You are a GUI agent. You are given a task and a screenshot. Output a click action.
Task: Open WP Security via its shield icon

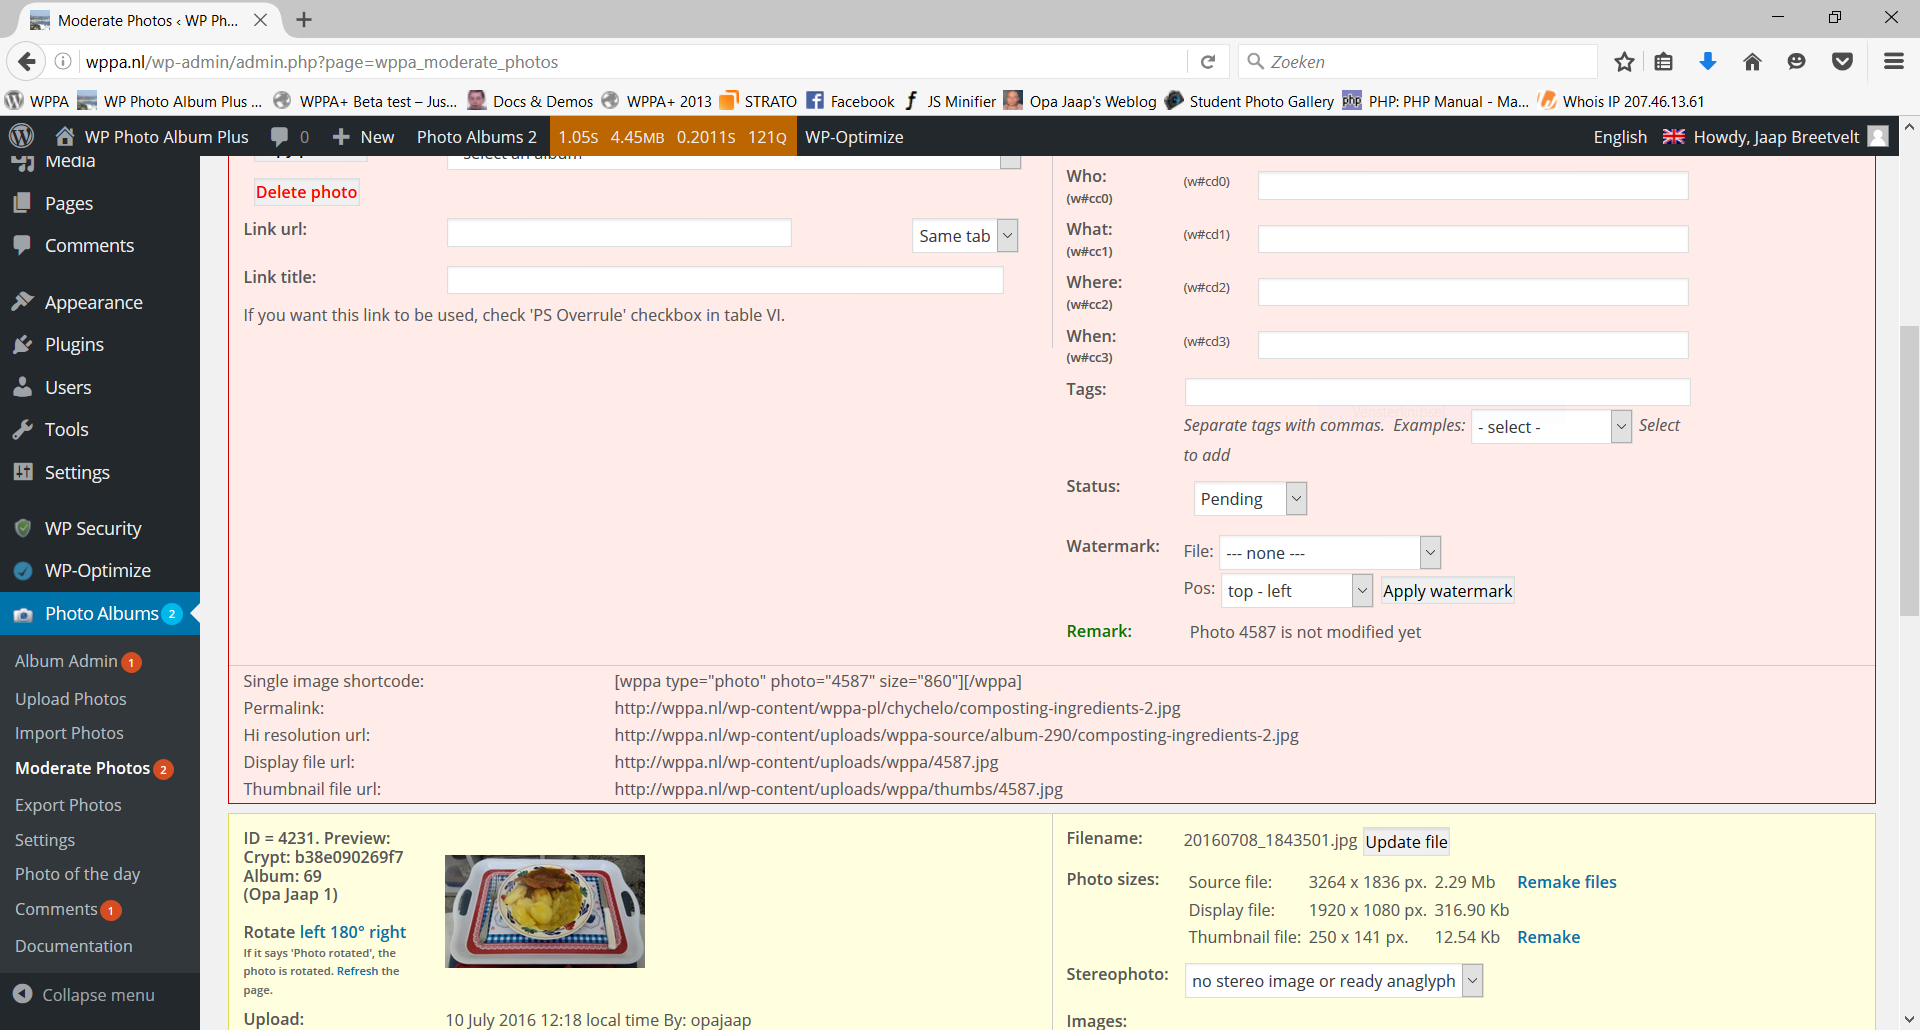coord(24,528)
